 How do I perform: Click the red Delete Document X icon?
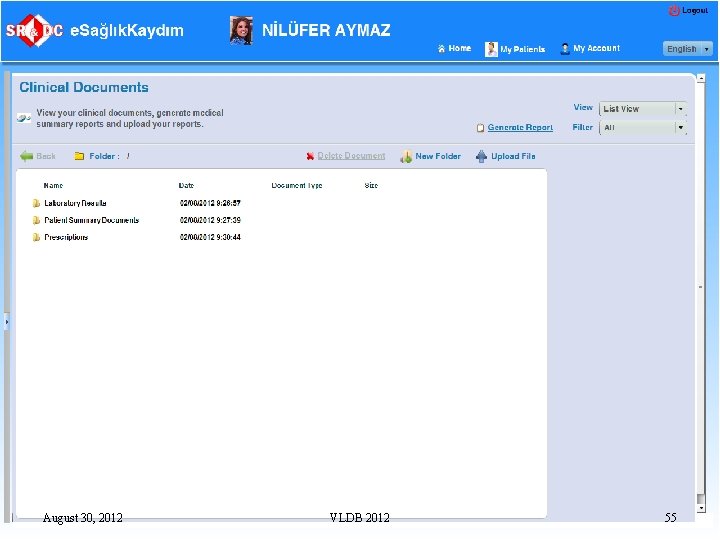click(310, 157)
